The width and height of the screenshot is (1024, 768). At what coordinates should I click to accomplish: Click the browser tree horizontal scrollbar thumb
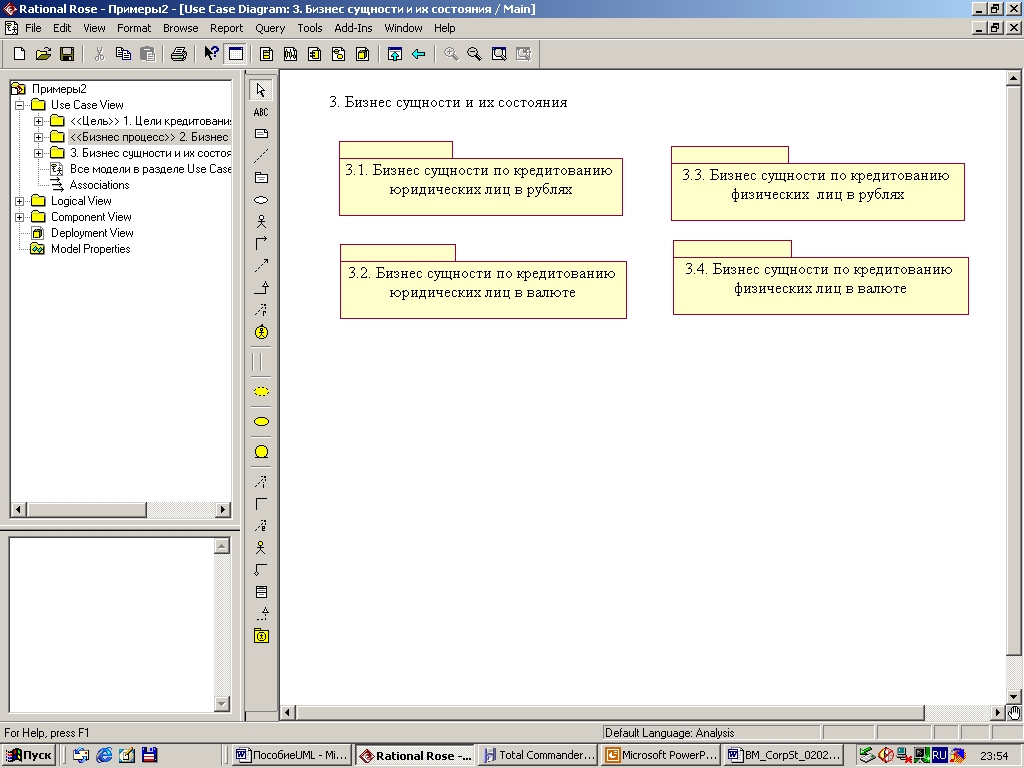click(x=87, y=509)
